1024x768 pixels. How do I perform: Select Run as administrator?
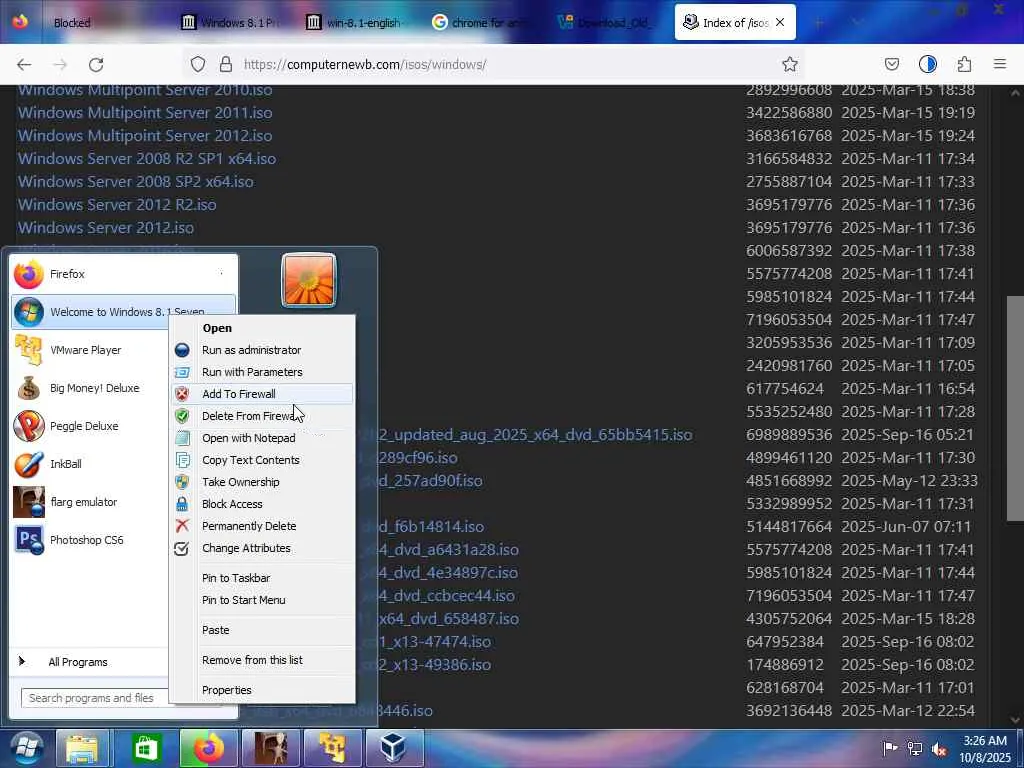point(262,350)
